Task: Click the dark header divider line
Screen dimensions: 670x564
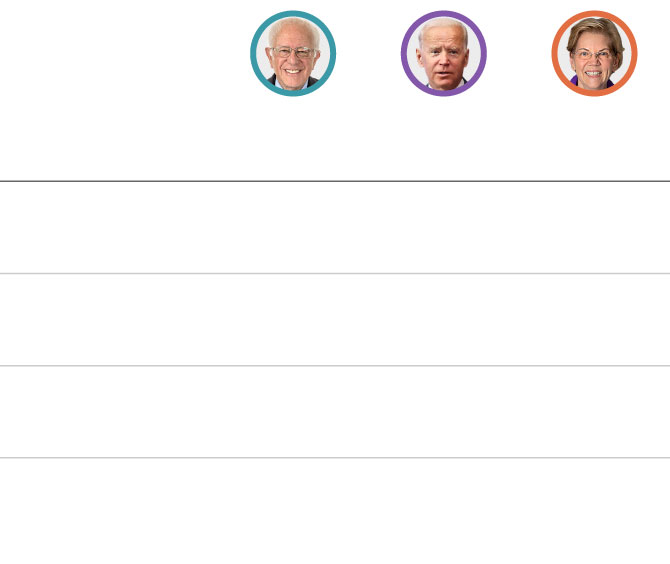Action: 335,181
